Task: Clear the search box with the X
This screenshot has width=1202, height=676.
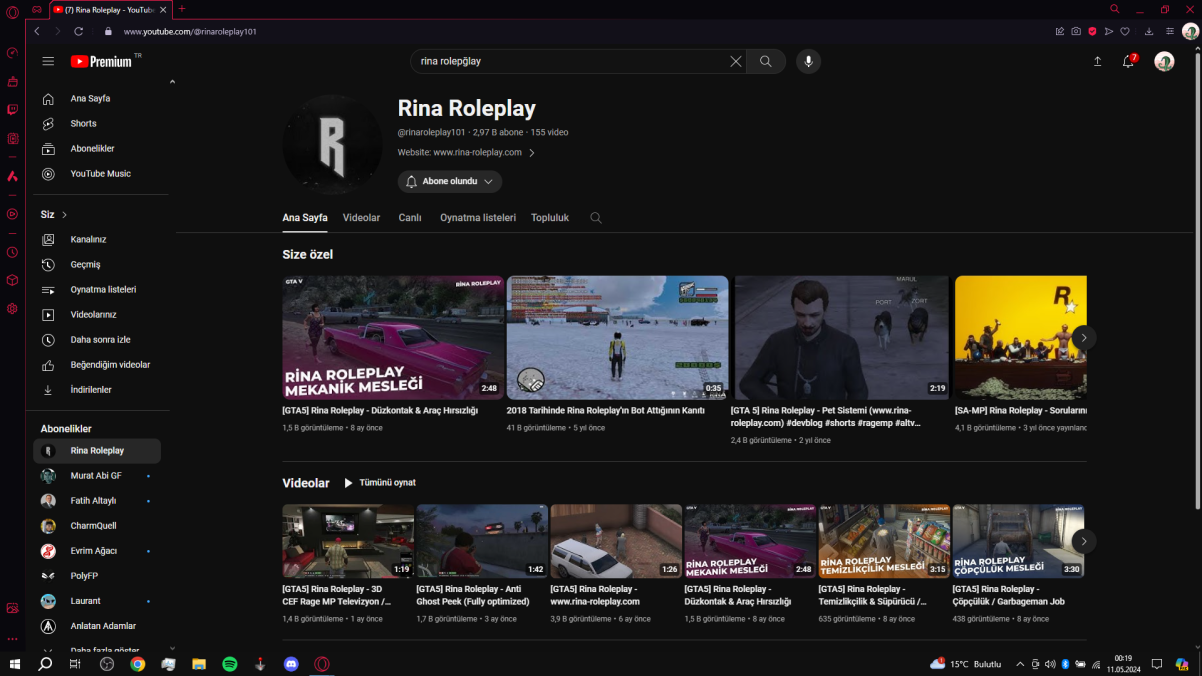Action: click(x=736, y=61)
